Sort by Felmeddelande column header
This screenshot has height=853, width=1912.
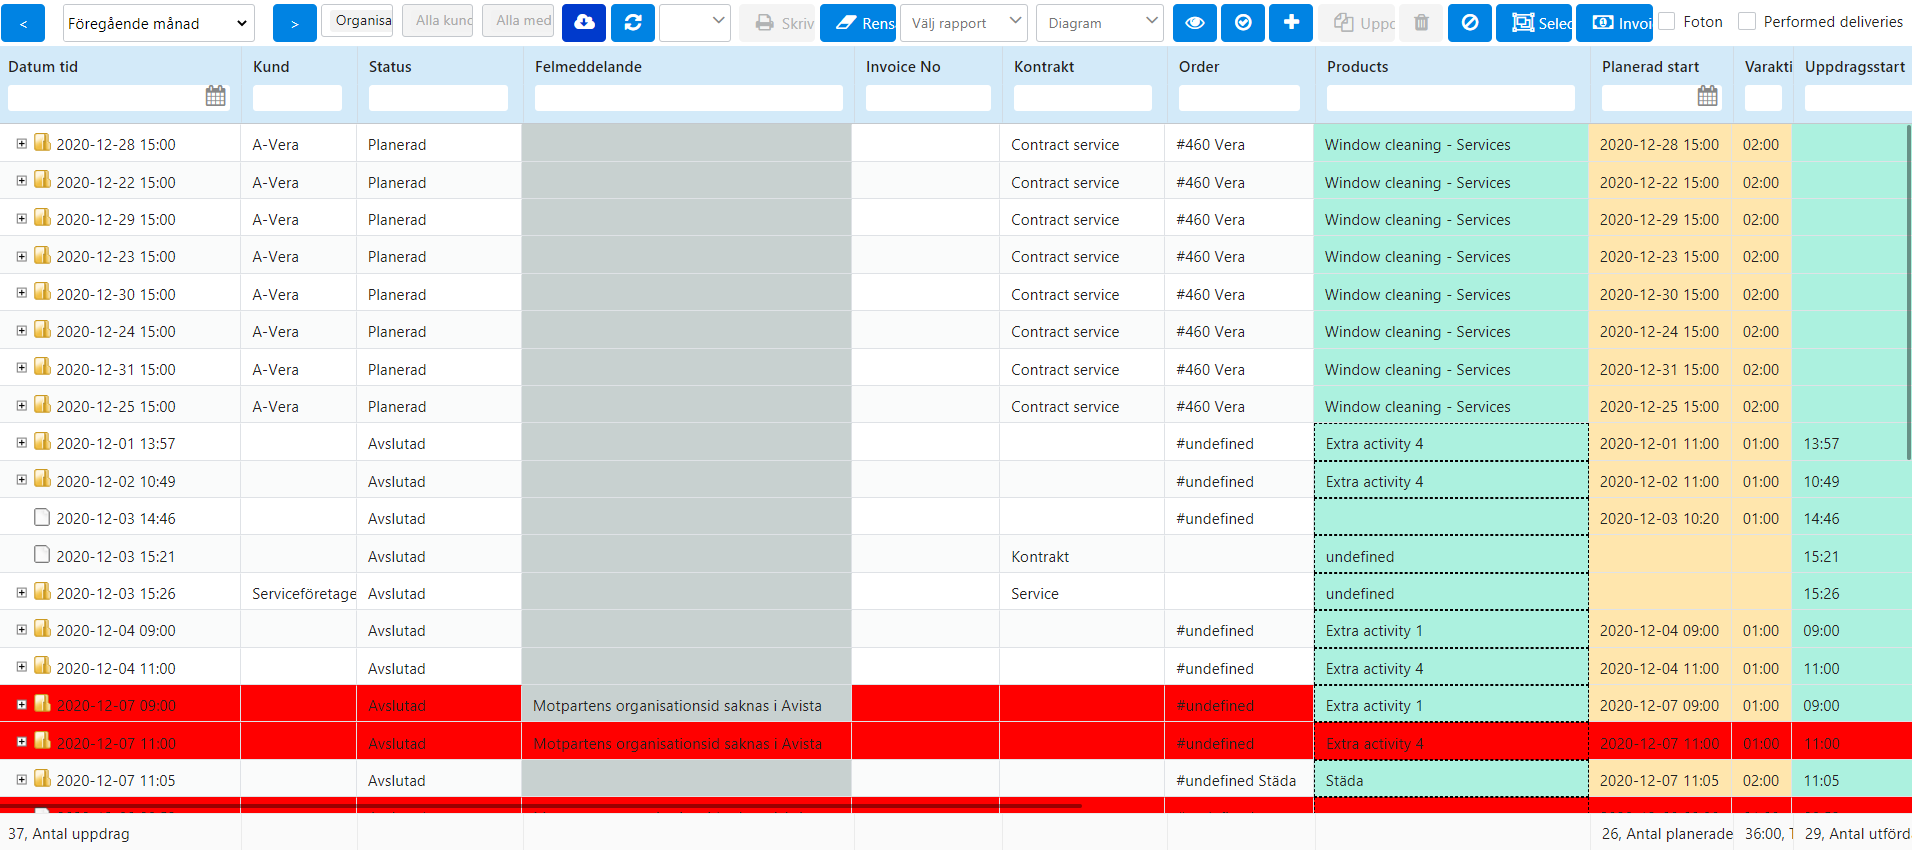[588, 67]
